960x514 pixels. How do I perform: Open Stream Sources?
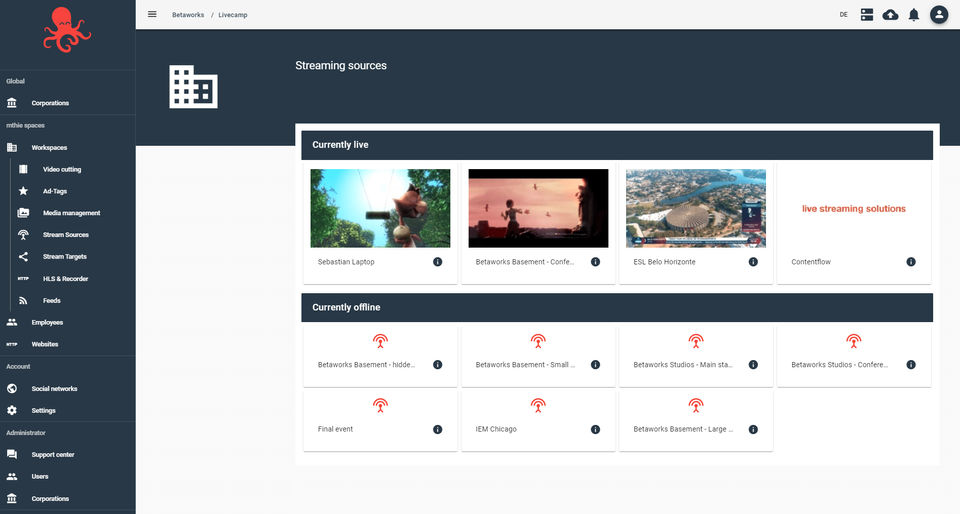67,235
